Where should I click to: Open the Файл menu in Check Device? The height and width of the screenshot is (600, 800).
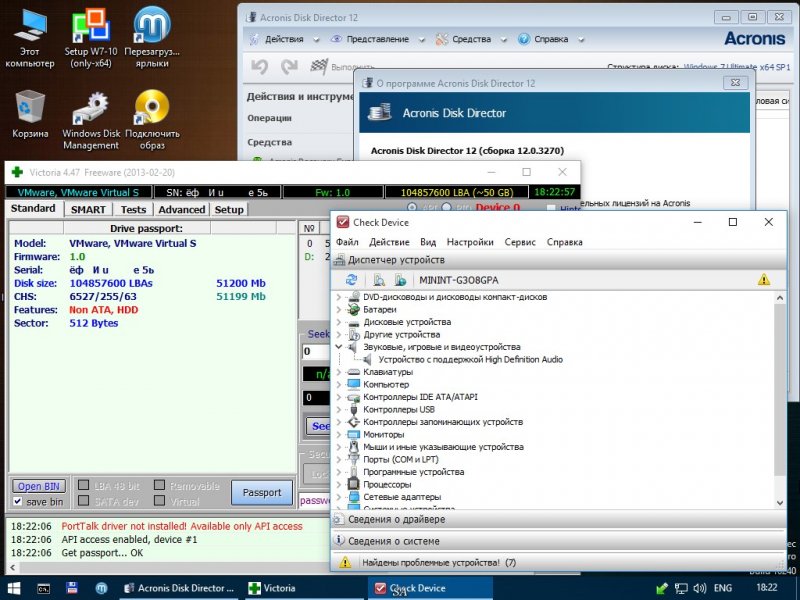click(347, 242)
